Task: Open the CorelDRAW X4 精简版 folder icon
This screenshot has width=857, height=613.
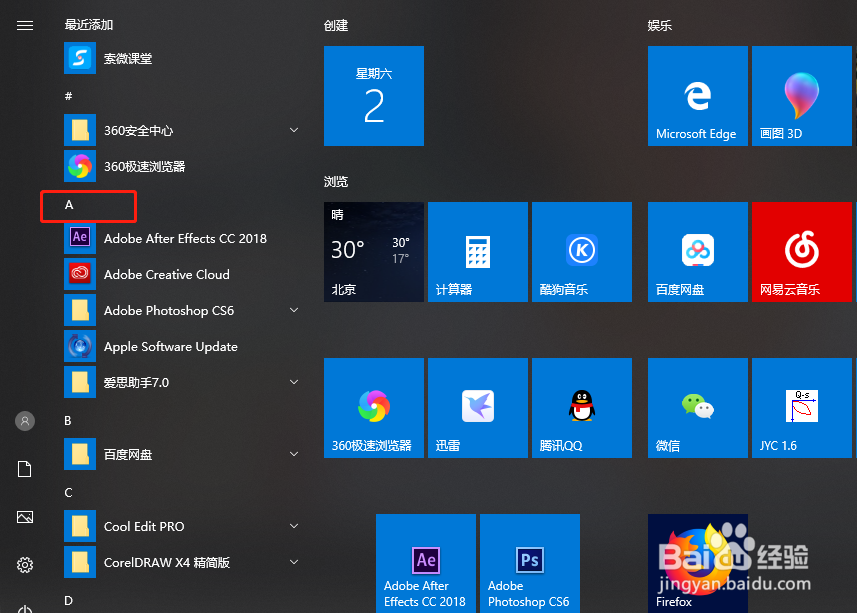Action: coord(80,562)
